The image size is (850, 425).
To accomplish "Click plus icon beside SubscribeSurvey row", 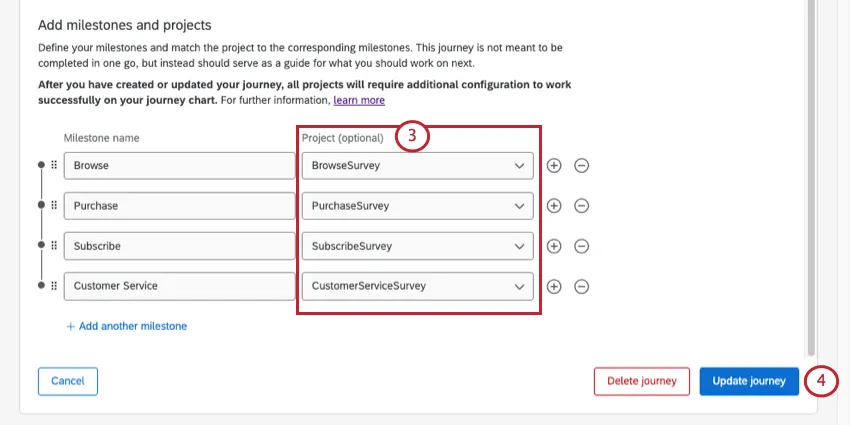I will [554, 246].
